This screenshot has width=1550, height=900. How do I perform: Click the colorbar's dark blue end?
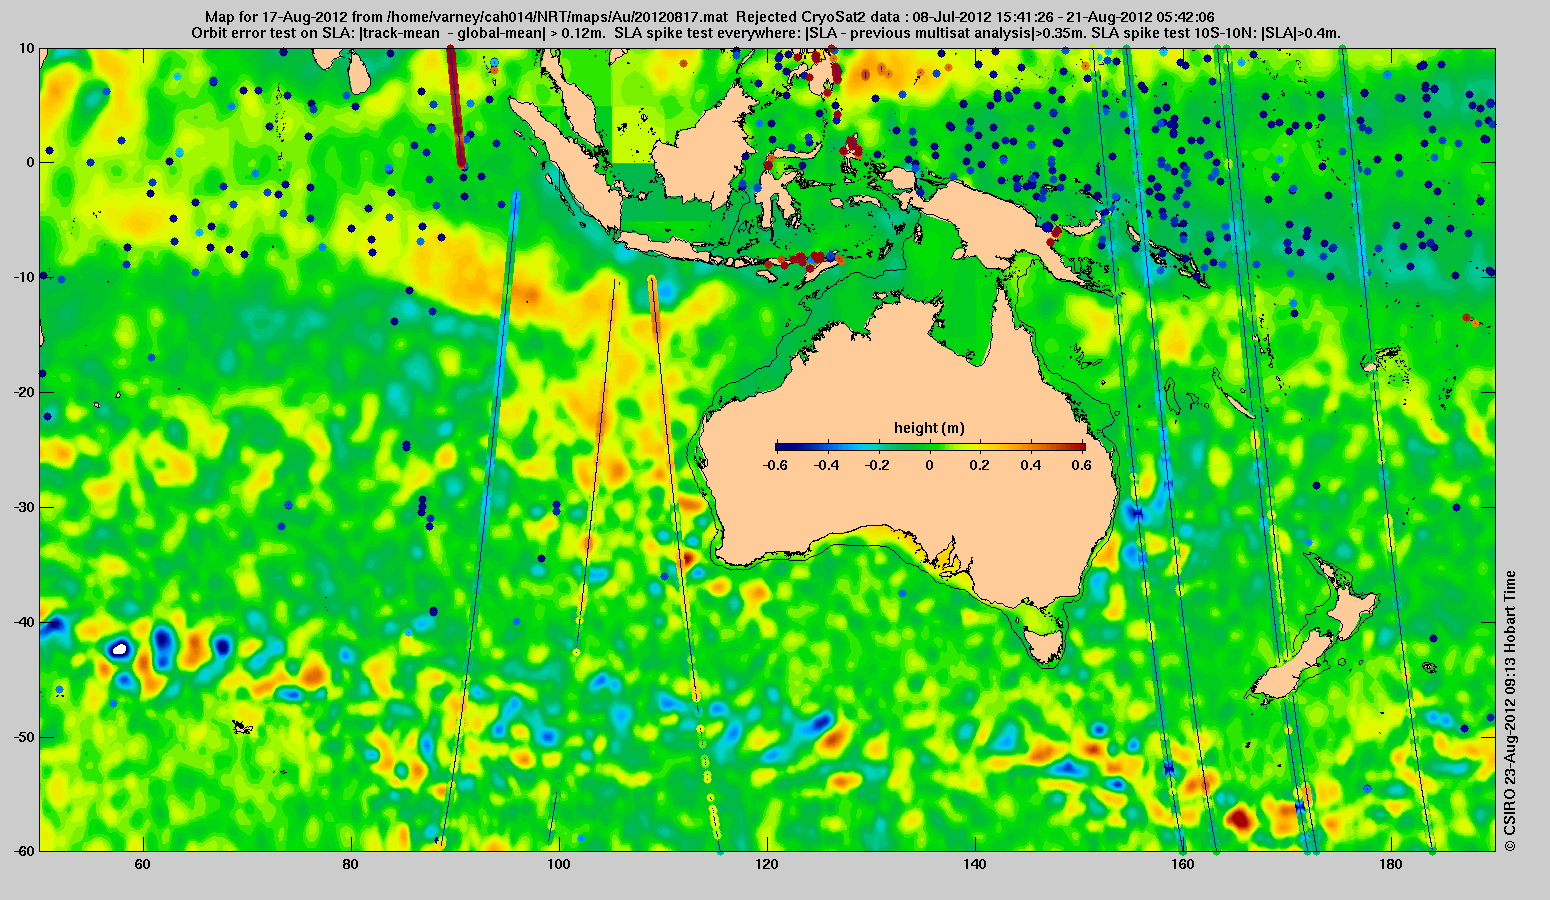coord(782,446)
